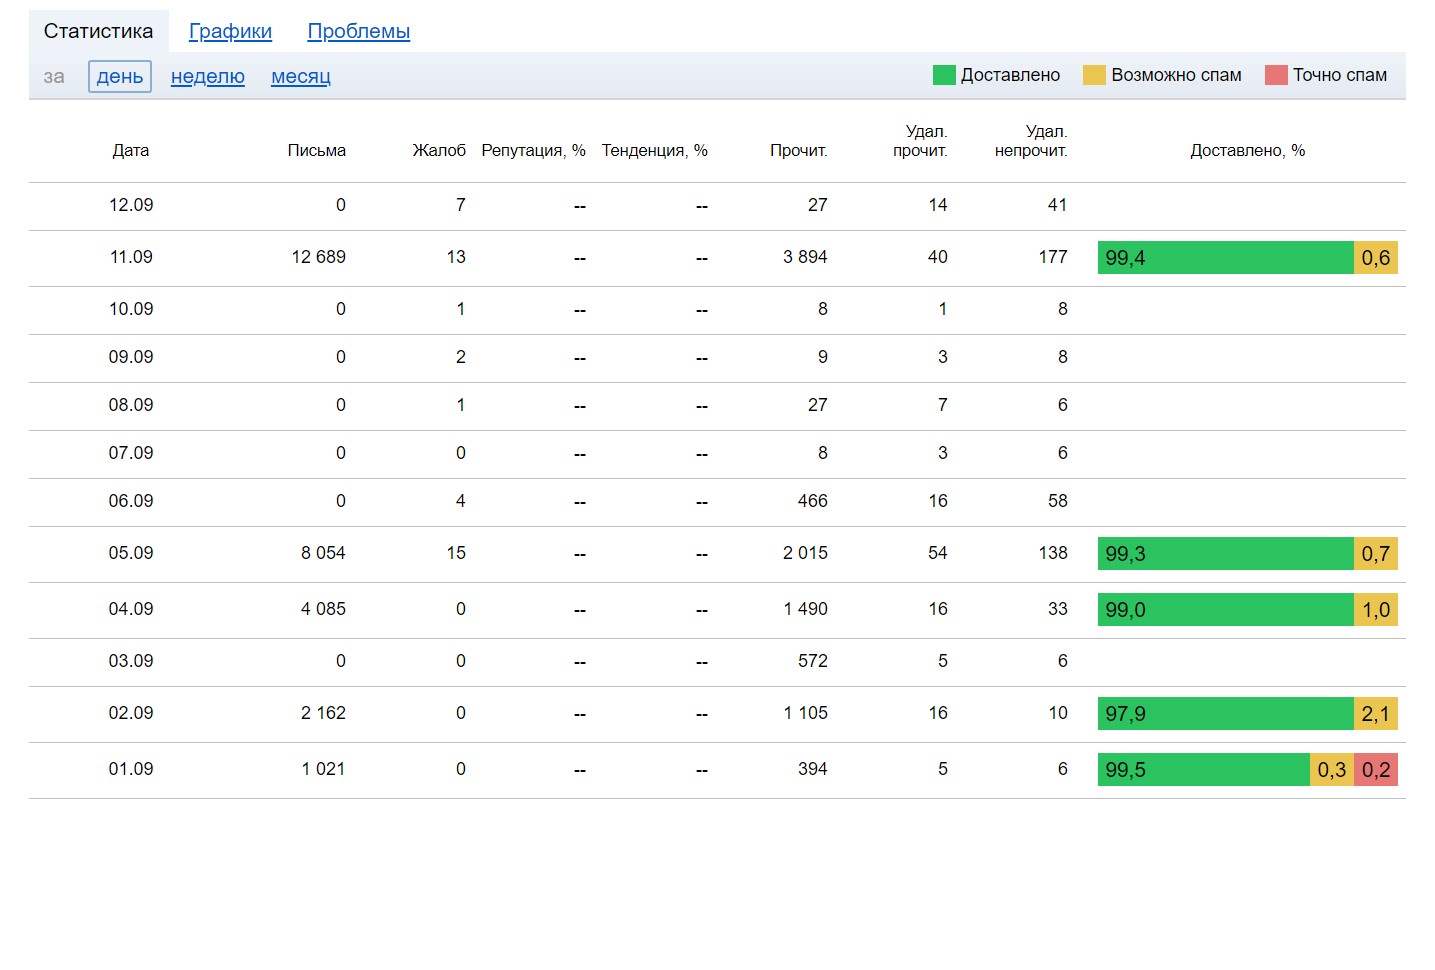Click the green Доставлено legend swatch
This screenshot has width=1435, height=970.
click(943, 75)
